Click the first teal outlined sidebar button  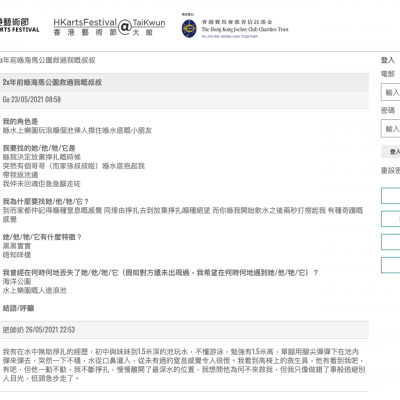391,196
